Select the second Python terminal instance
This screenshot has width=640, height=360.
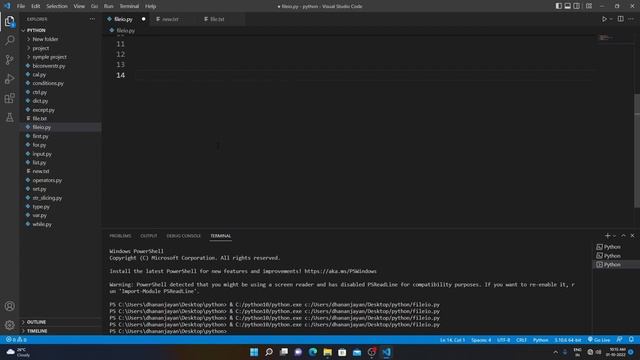tap(616, 256)
